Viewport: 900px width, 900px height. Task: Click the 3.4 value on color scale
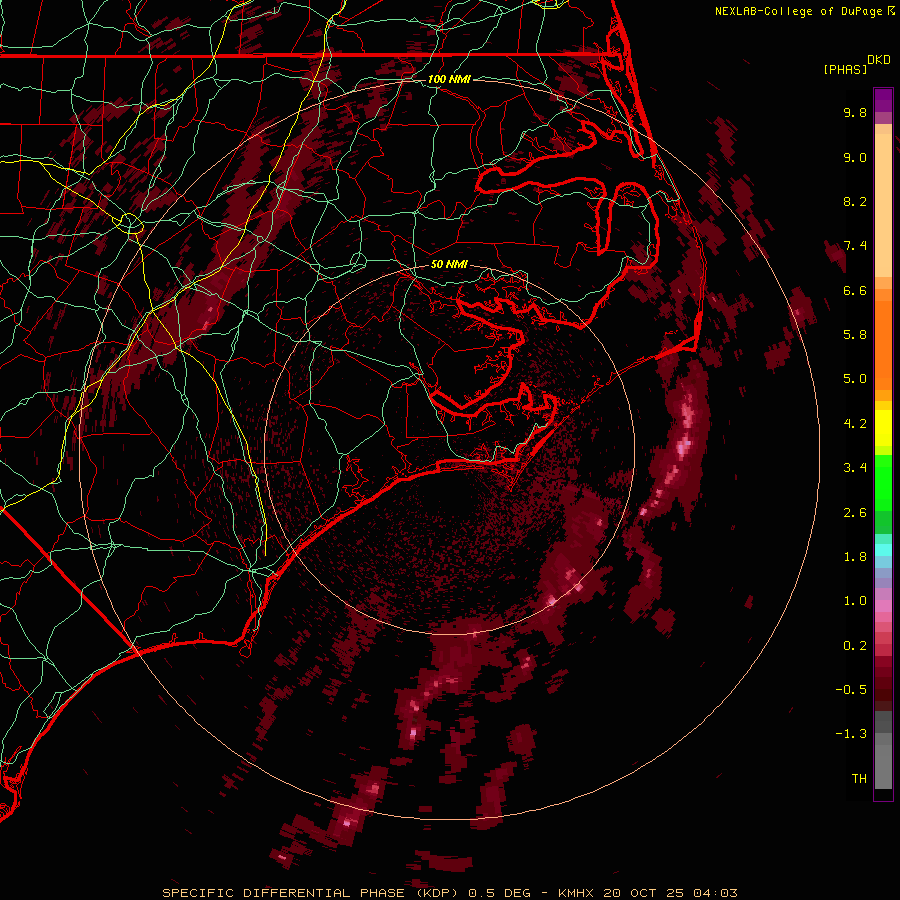click(855, 468)
